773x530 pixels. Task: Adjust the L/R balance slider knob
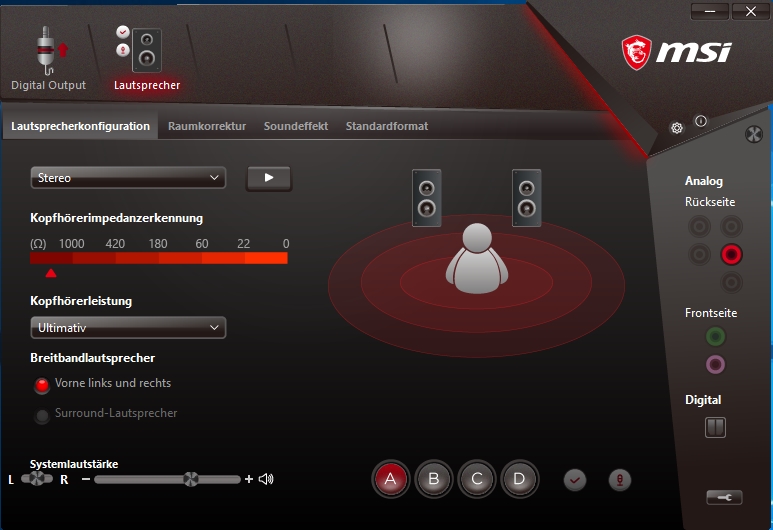pos(37,478)
